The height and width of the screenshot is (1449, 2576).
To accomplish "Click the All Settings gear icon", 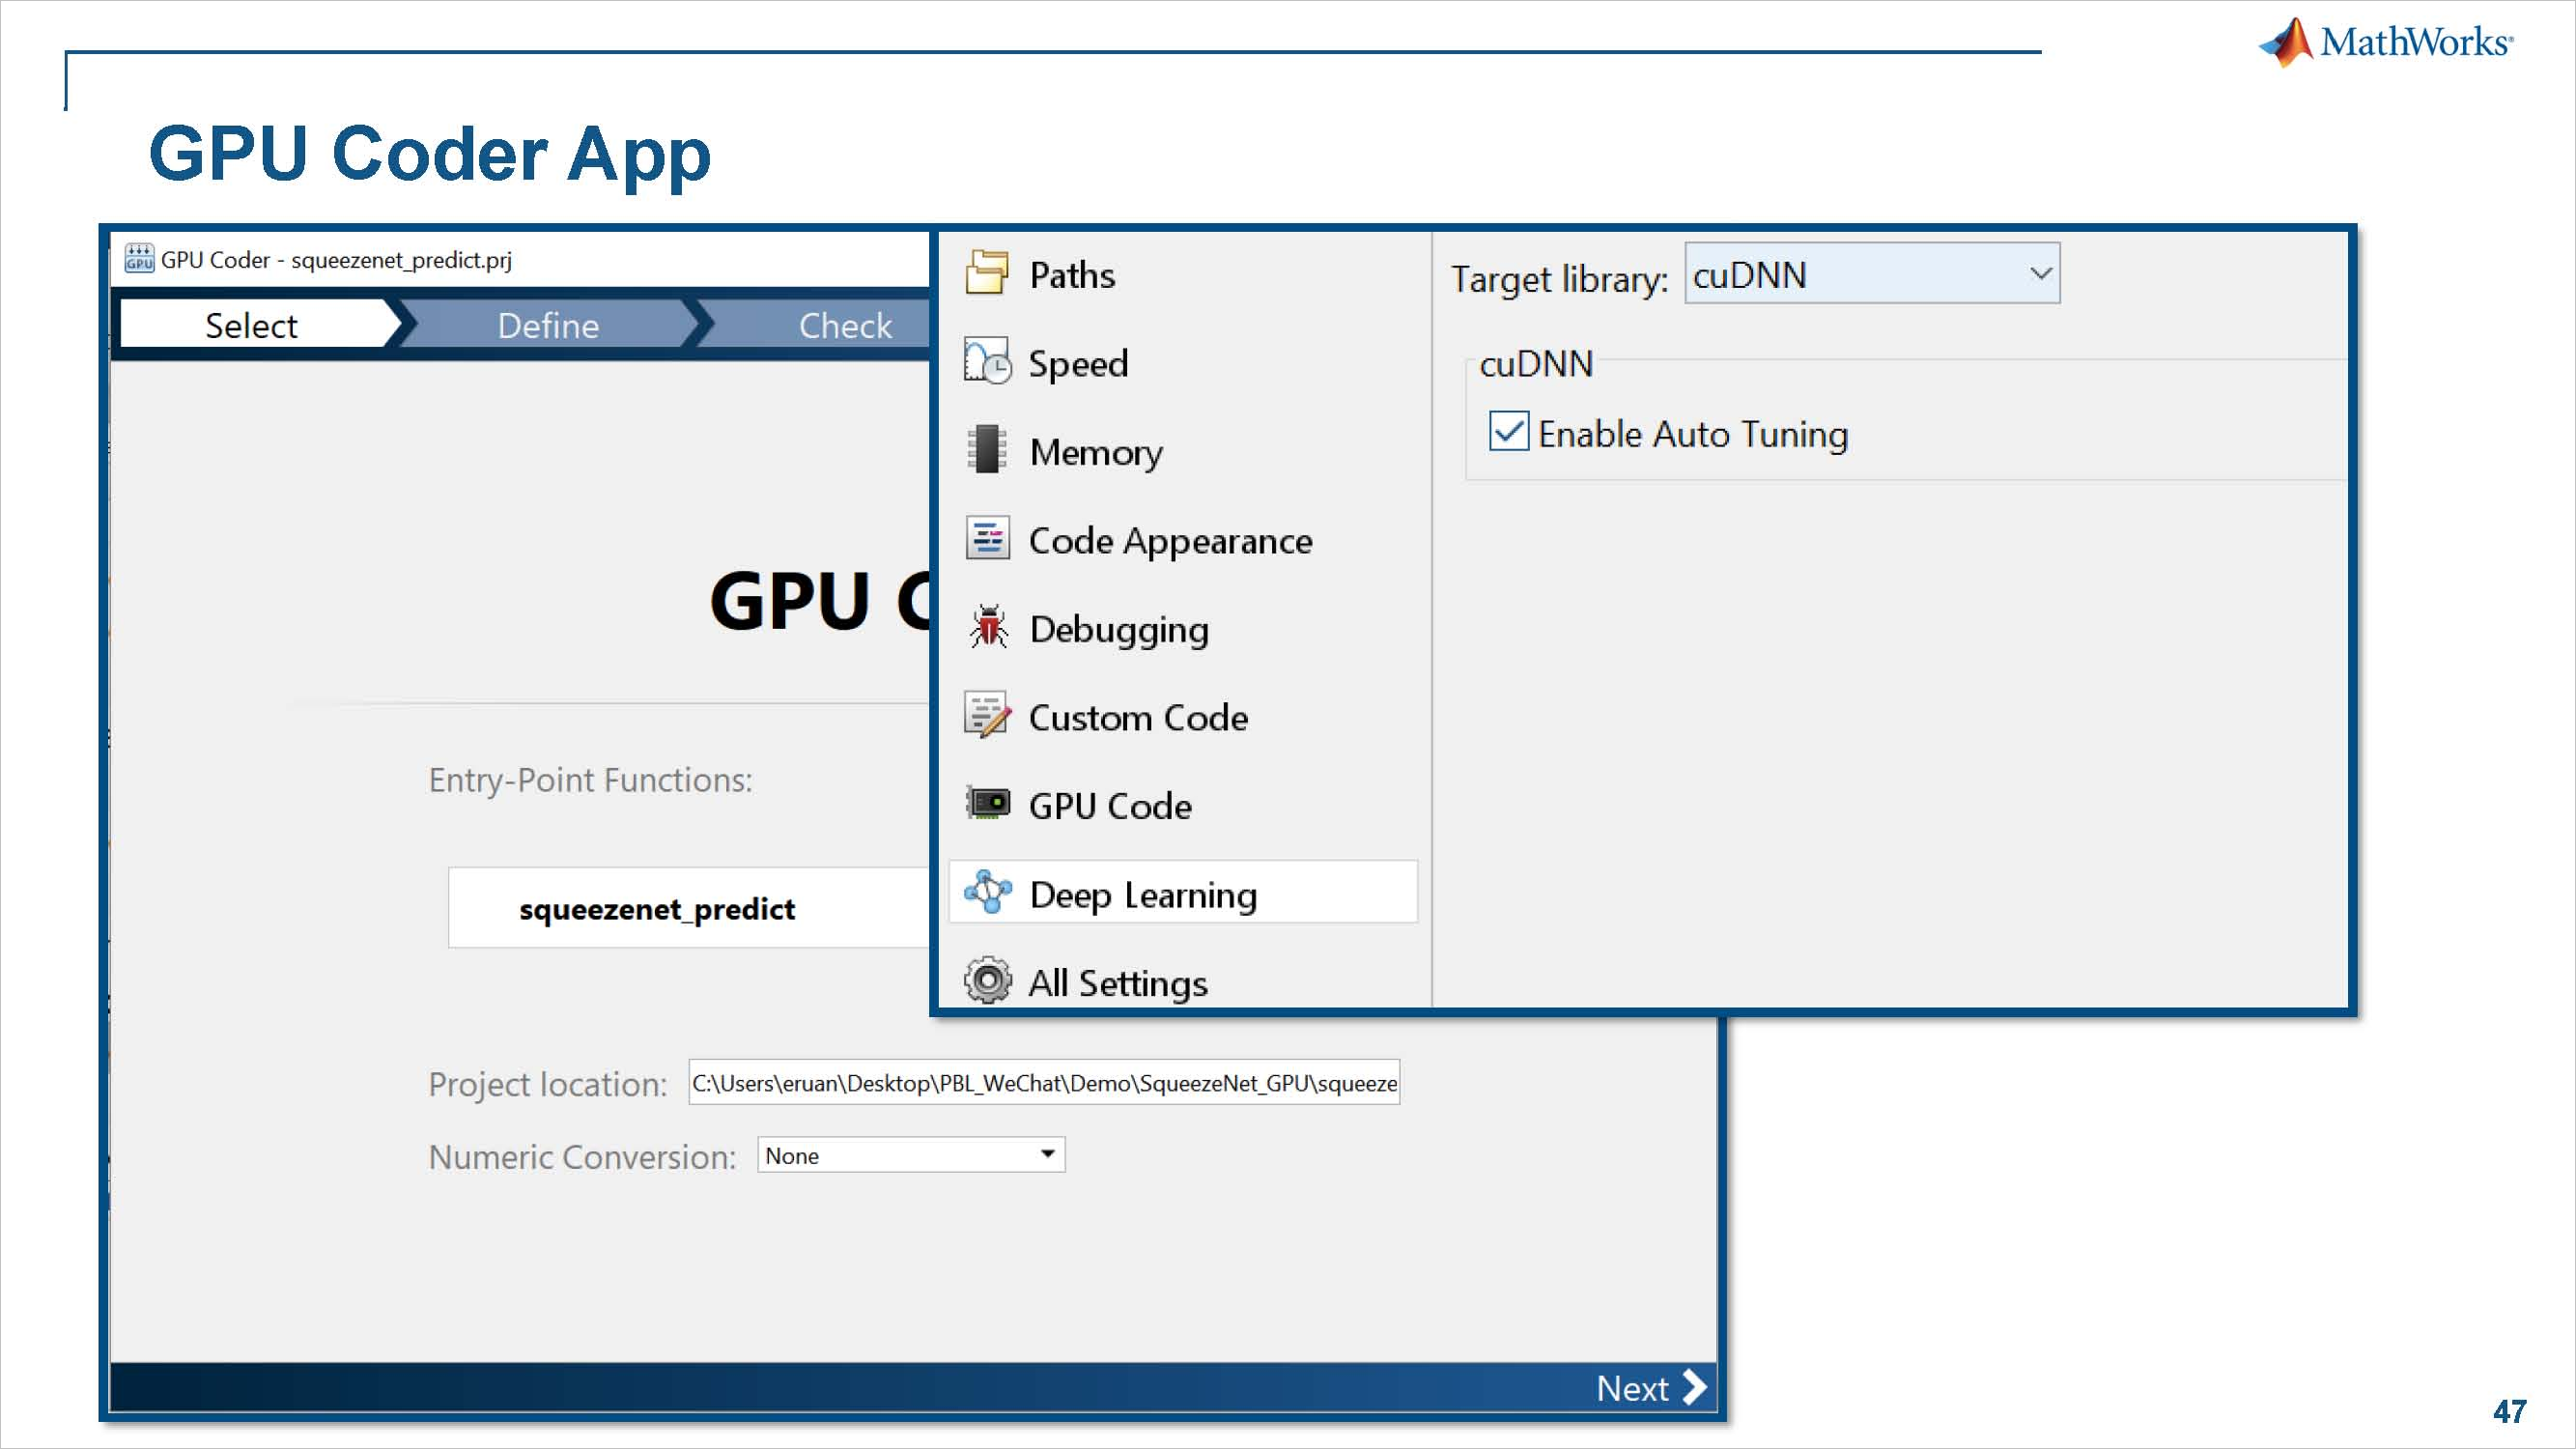I will [x=987, y=981].
